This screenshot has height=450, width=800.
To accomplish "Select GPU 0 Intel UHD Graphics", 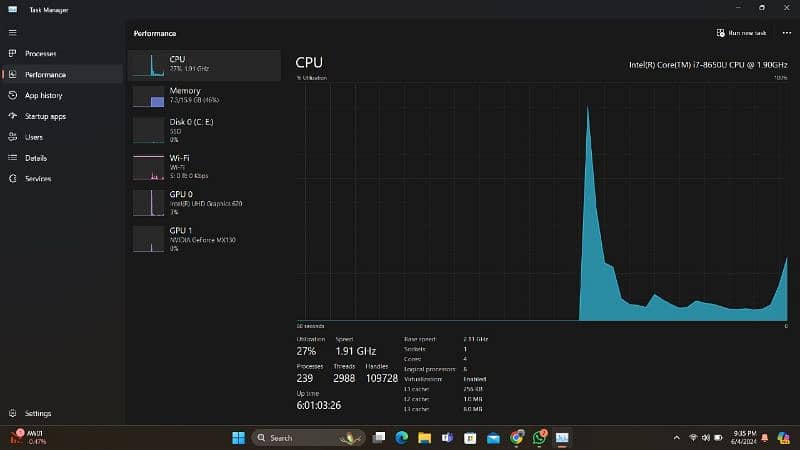I will tap(204, 203).
